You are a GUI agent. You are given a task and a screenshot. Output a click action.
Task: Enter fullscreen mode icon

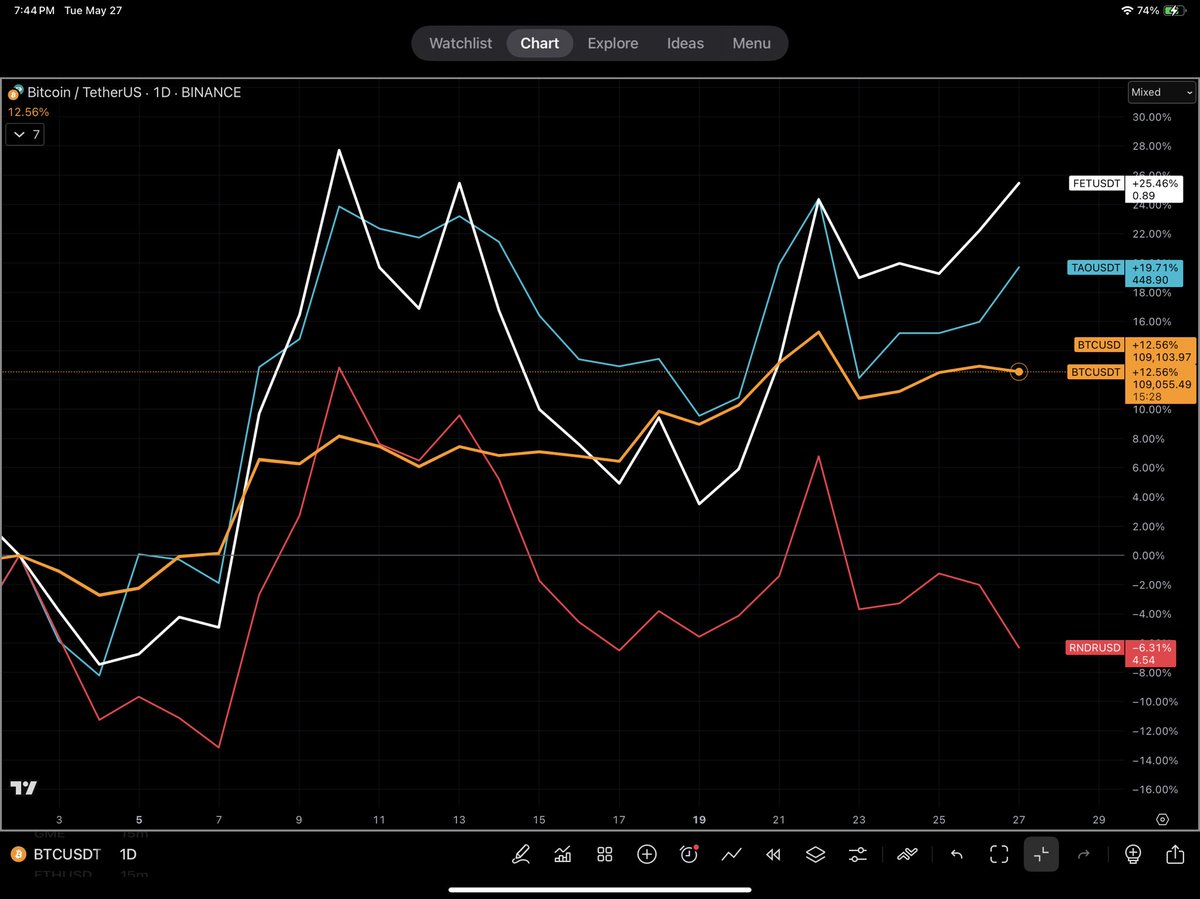[x=999, y=854]
